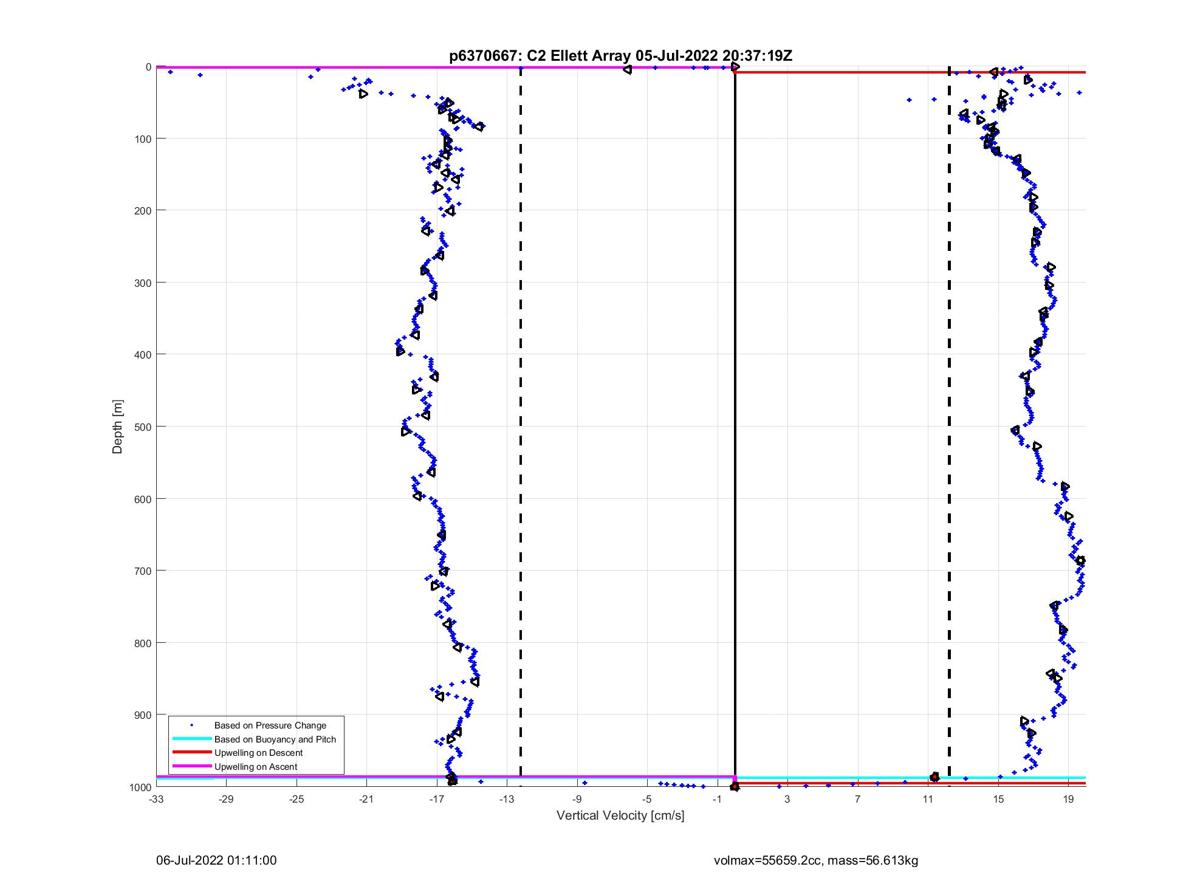
Task: Click the 100 depth tick label
Action: pyautogui.click(x=142, y=138)
